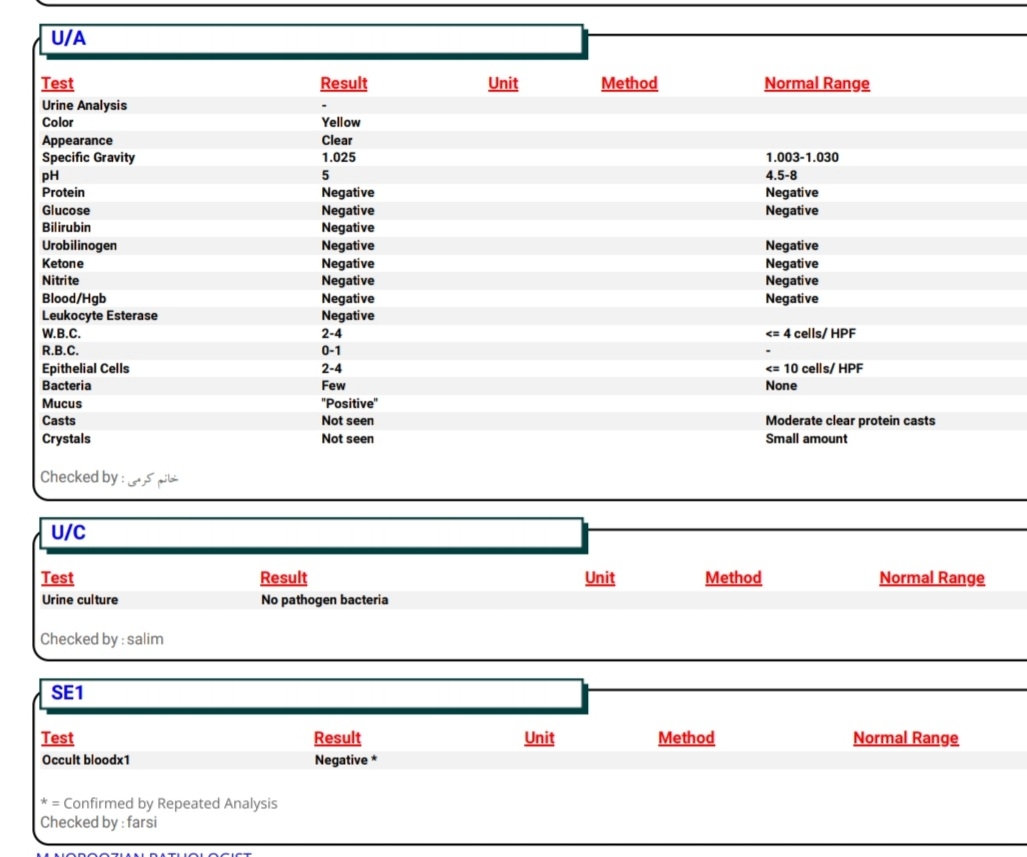Click the Occult bloodx1 test name
This screenshot has width=1027, height=857.
86,760
